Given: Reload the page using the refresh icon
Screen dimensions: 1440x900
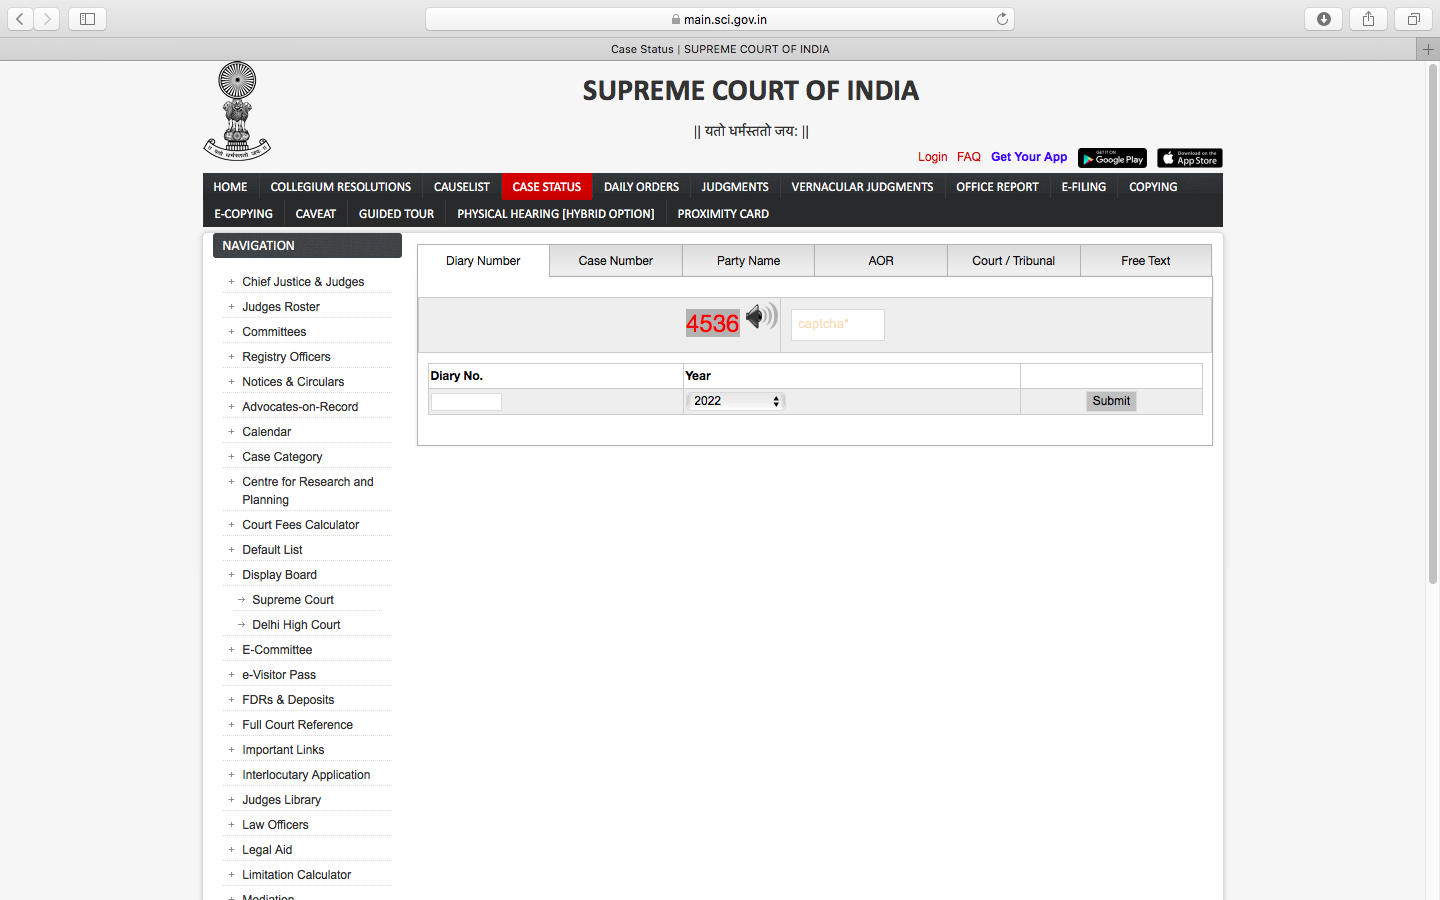Looking at the screenshot, I should coord(1002,19).
